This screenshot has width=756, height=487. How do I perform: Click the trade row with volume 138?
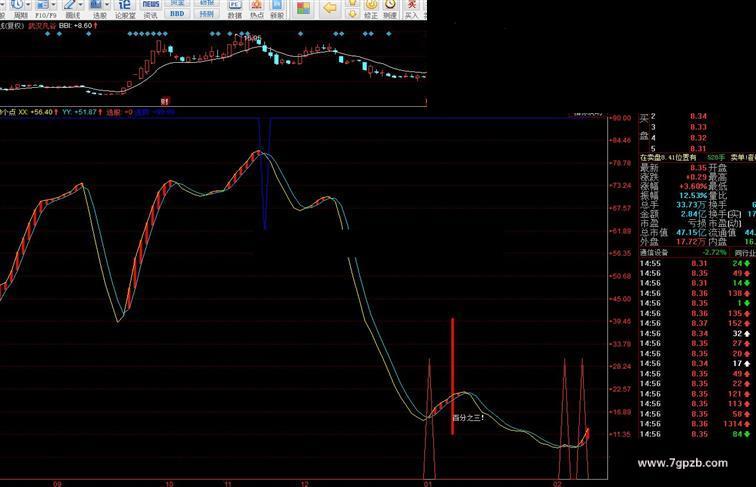(695, 293)
